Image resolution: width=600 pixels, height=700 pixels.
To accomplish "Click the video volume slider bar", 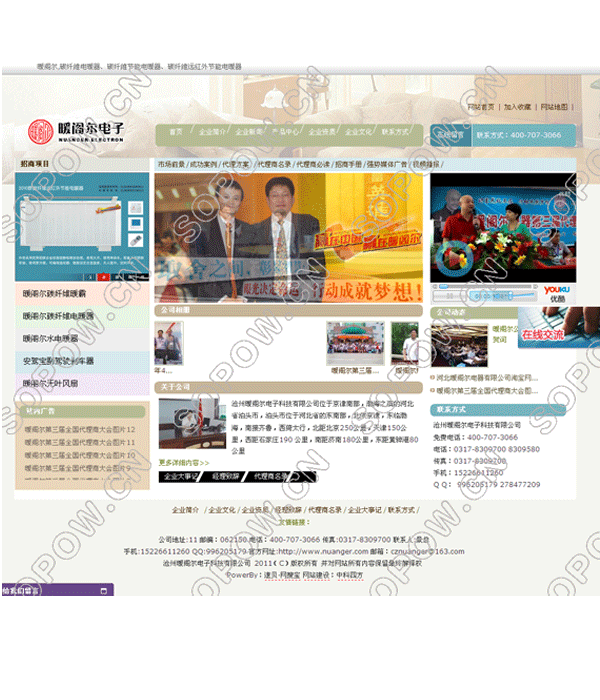I will point(522,295).
